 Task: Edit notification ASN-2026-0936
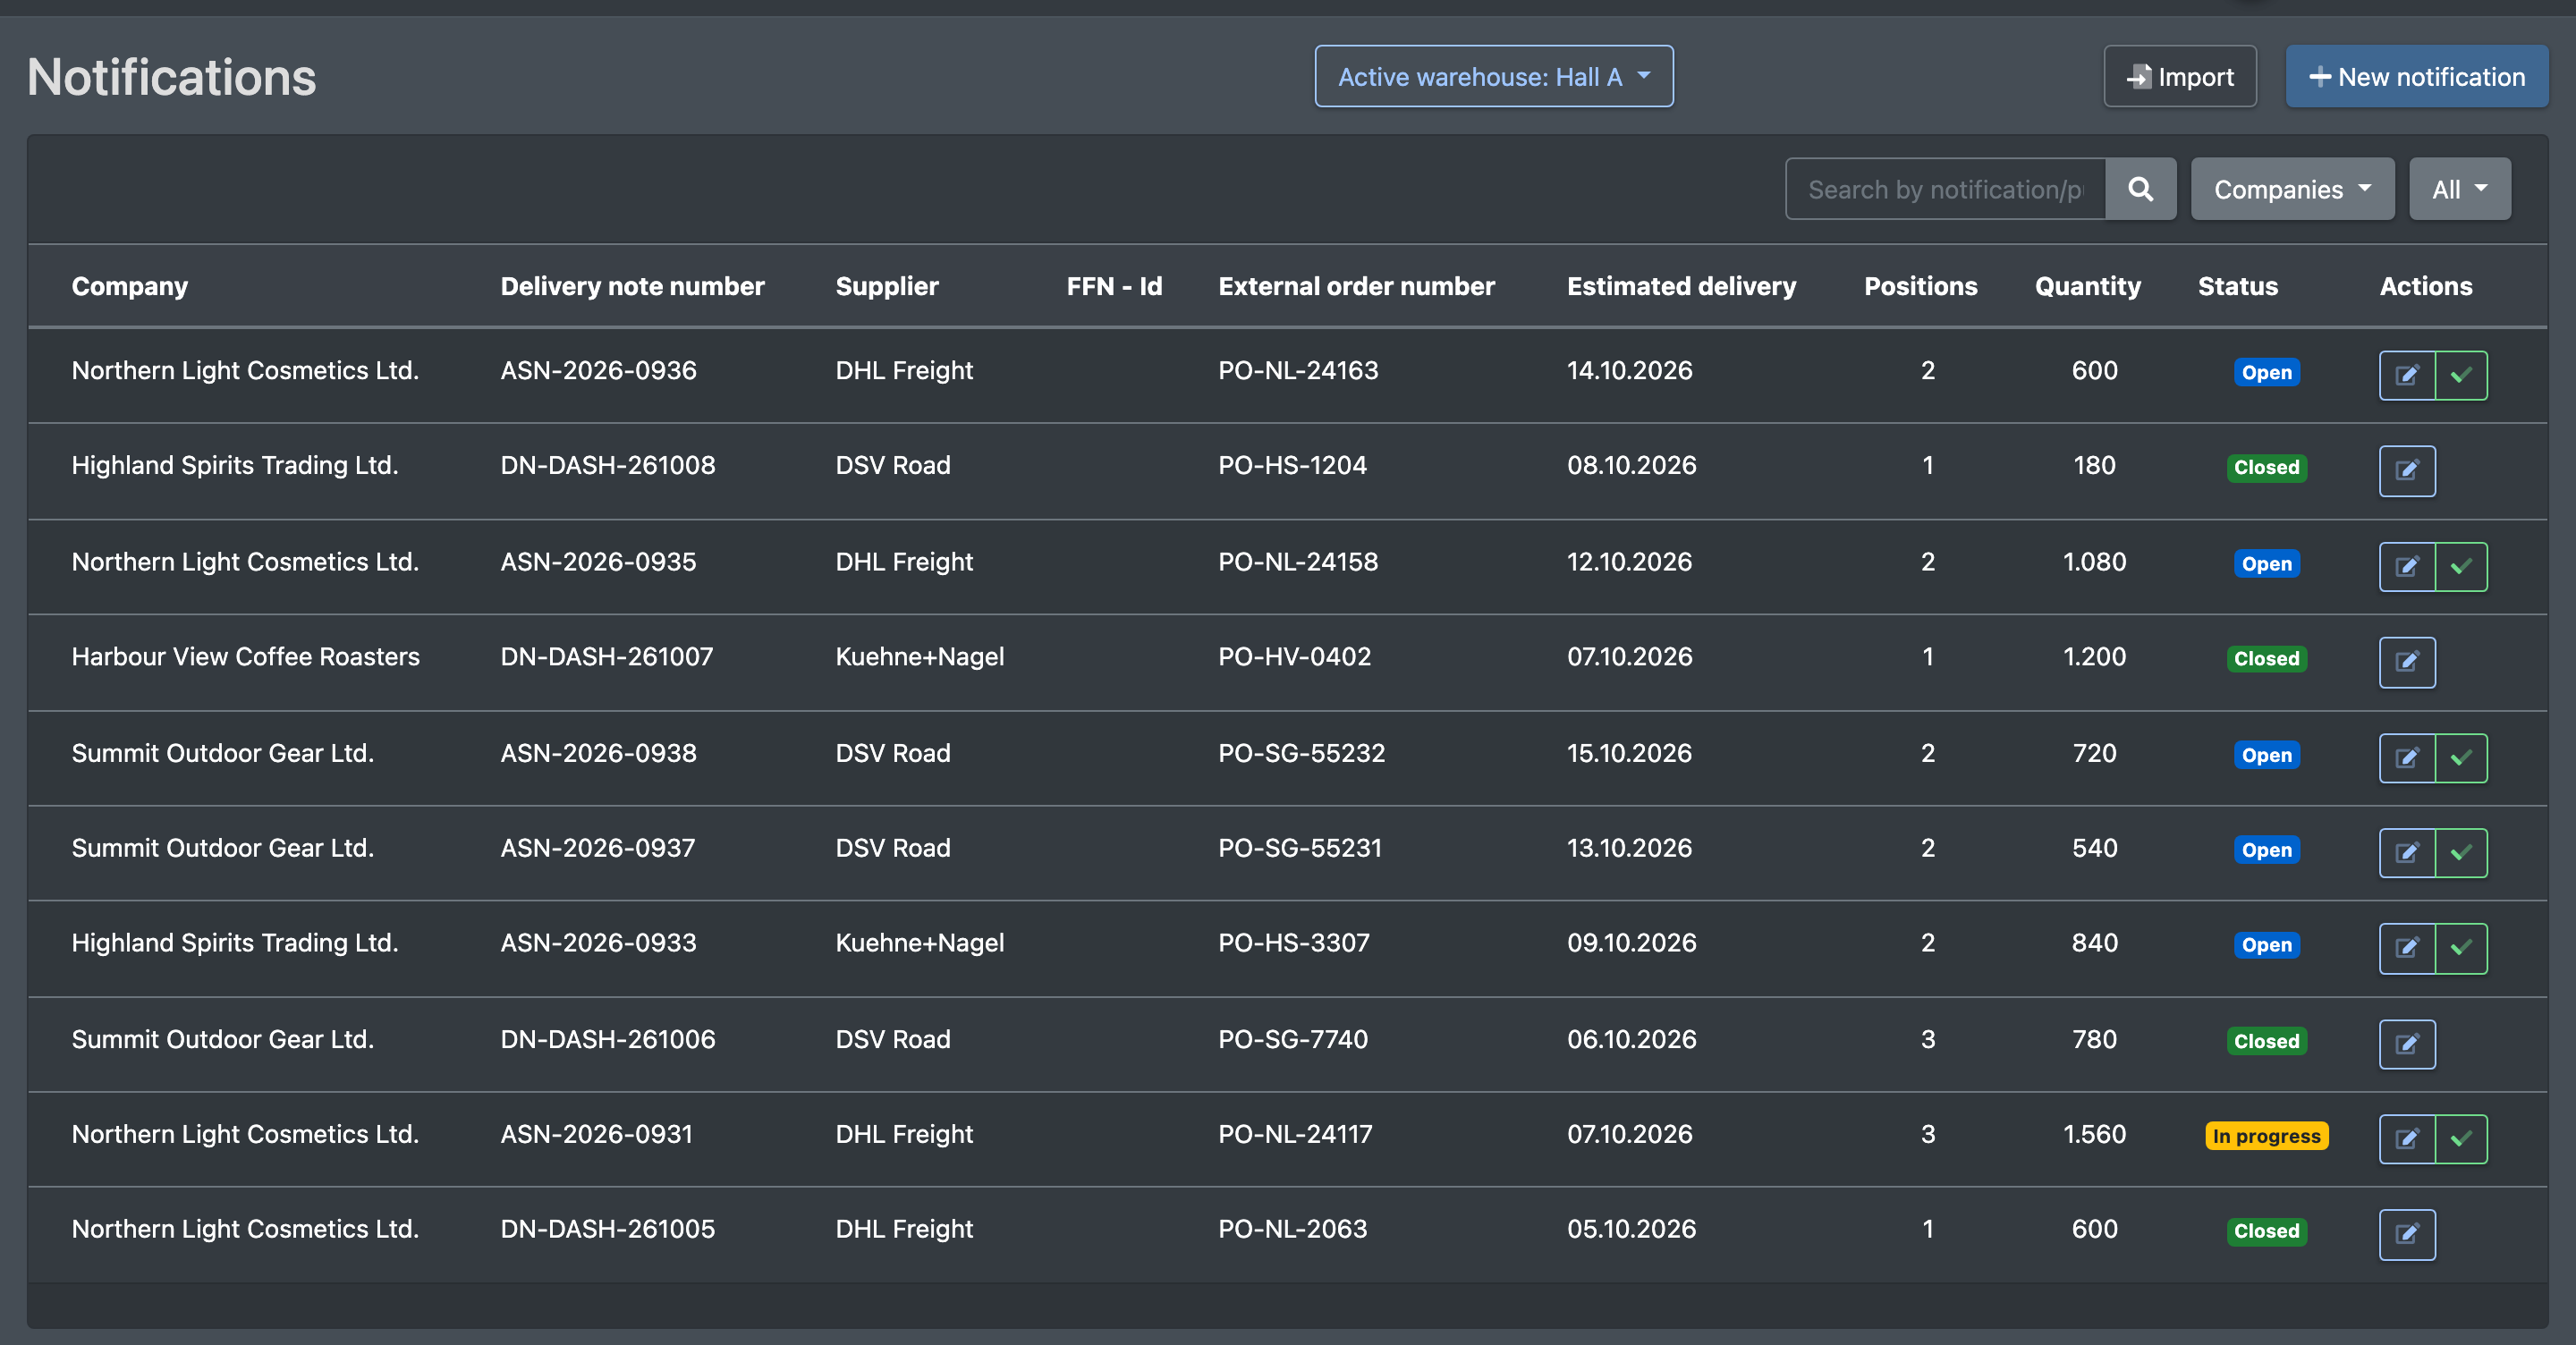(x=2406, y=375)
